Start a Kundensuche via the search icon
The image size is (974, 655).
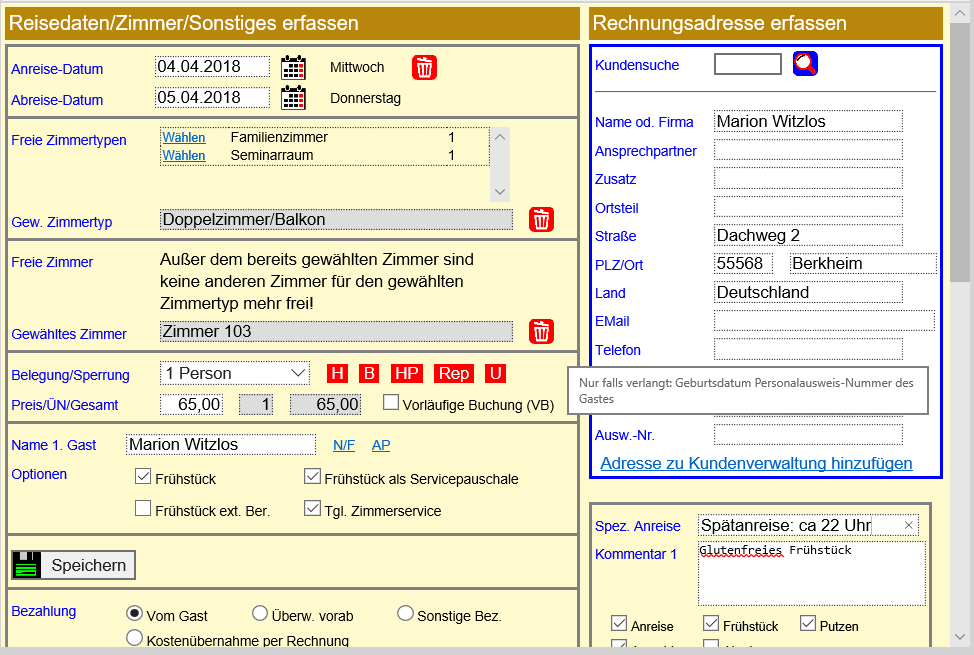806,63
